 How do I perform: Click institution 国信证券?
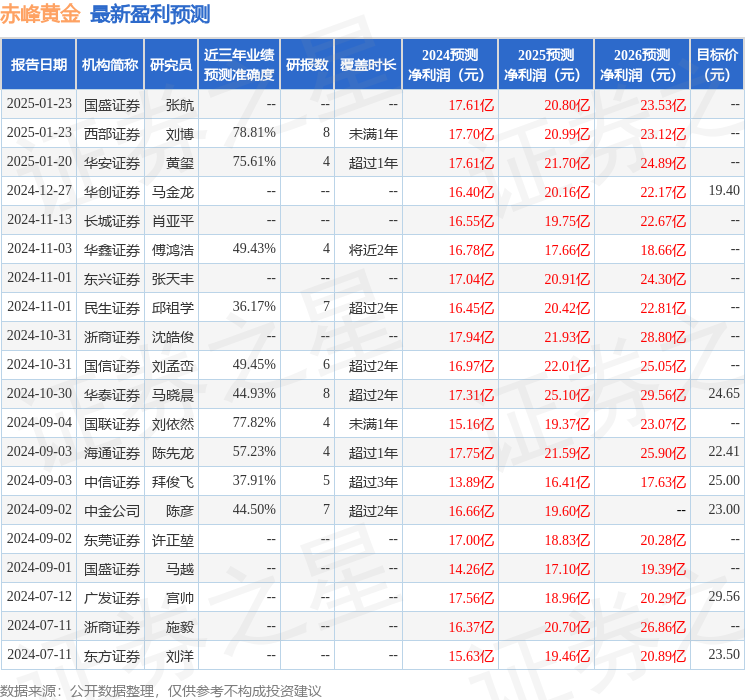(x=112, y=366)
